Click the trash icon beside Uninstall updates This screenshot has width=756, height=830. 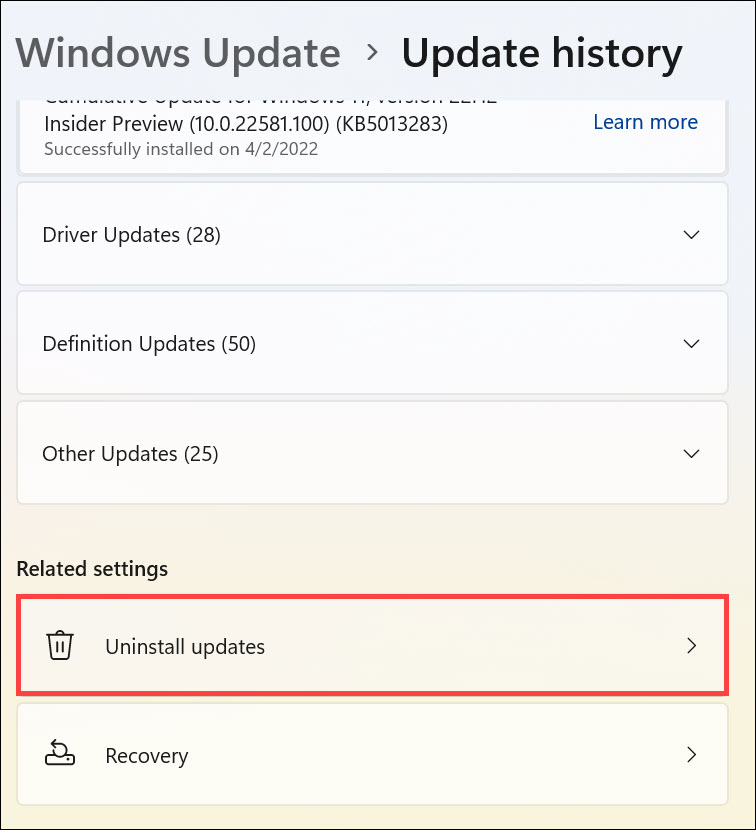(60, 646)
